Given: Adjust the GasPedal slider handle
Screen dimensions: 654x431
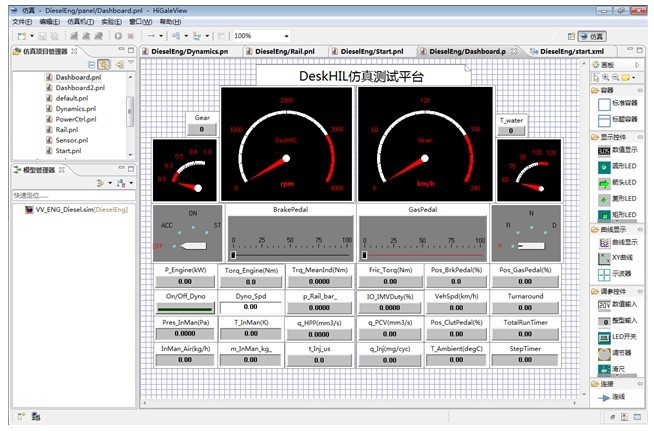Looking at the screenshot, I should (x=365, y=255).
